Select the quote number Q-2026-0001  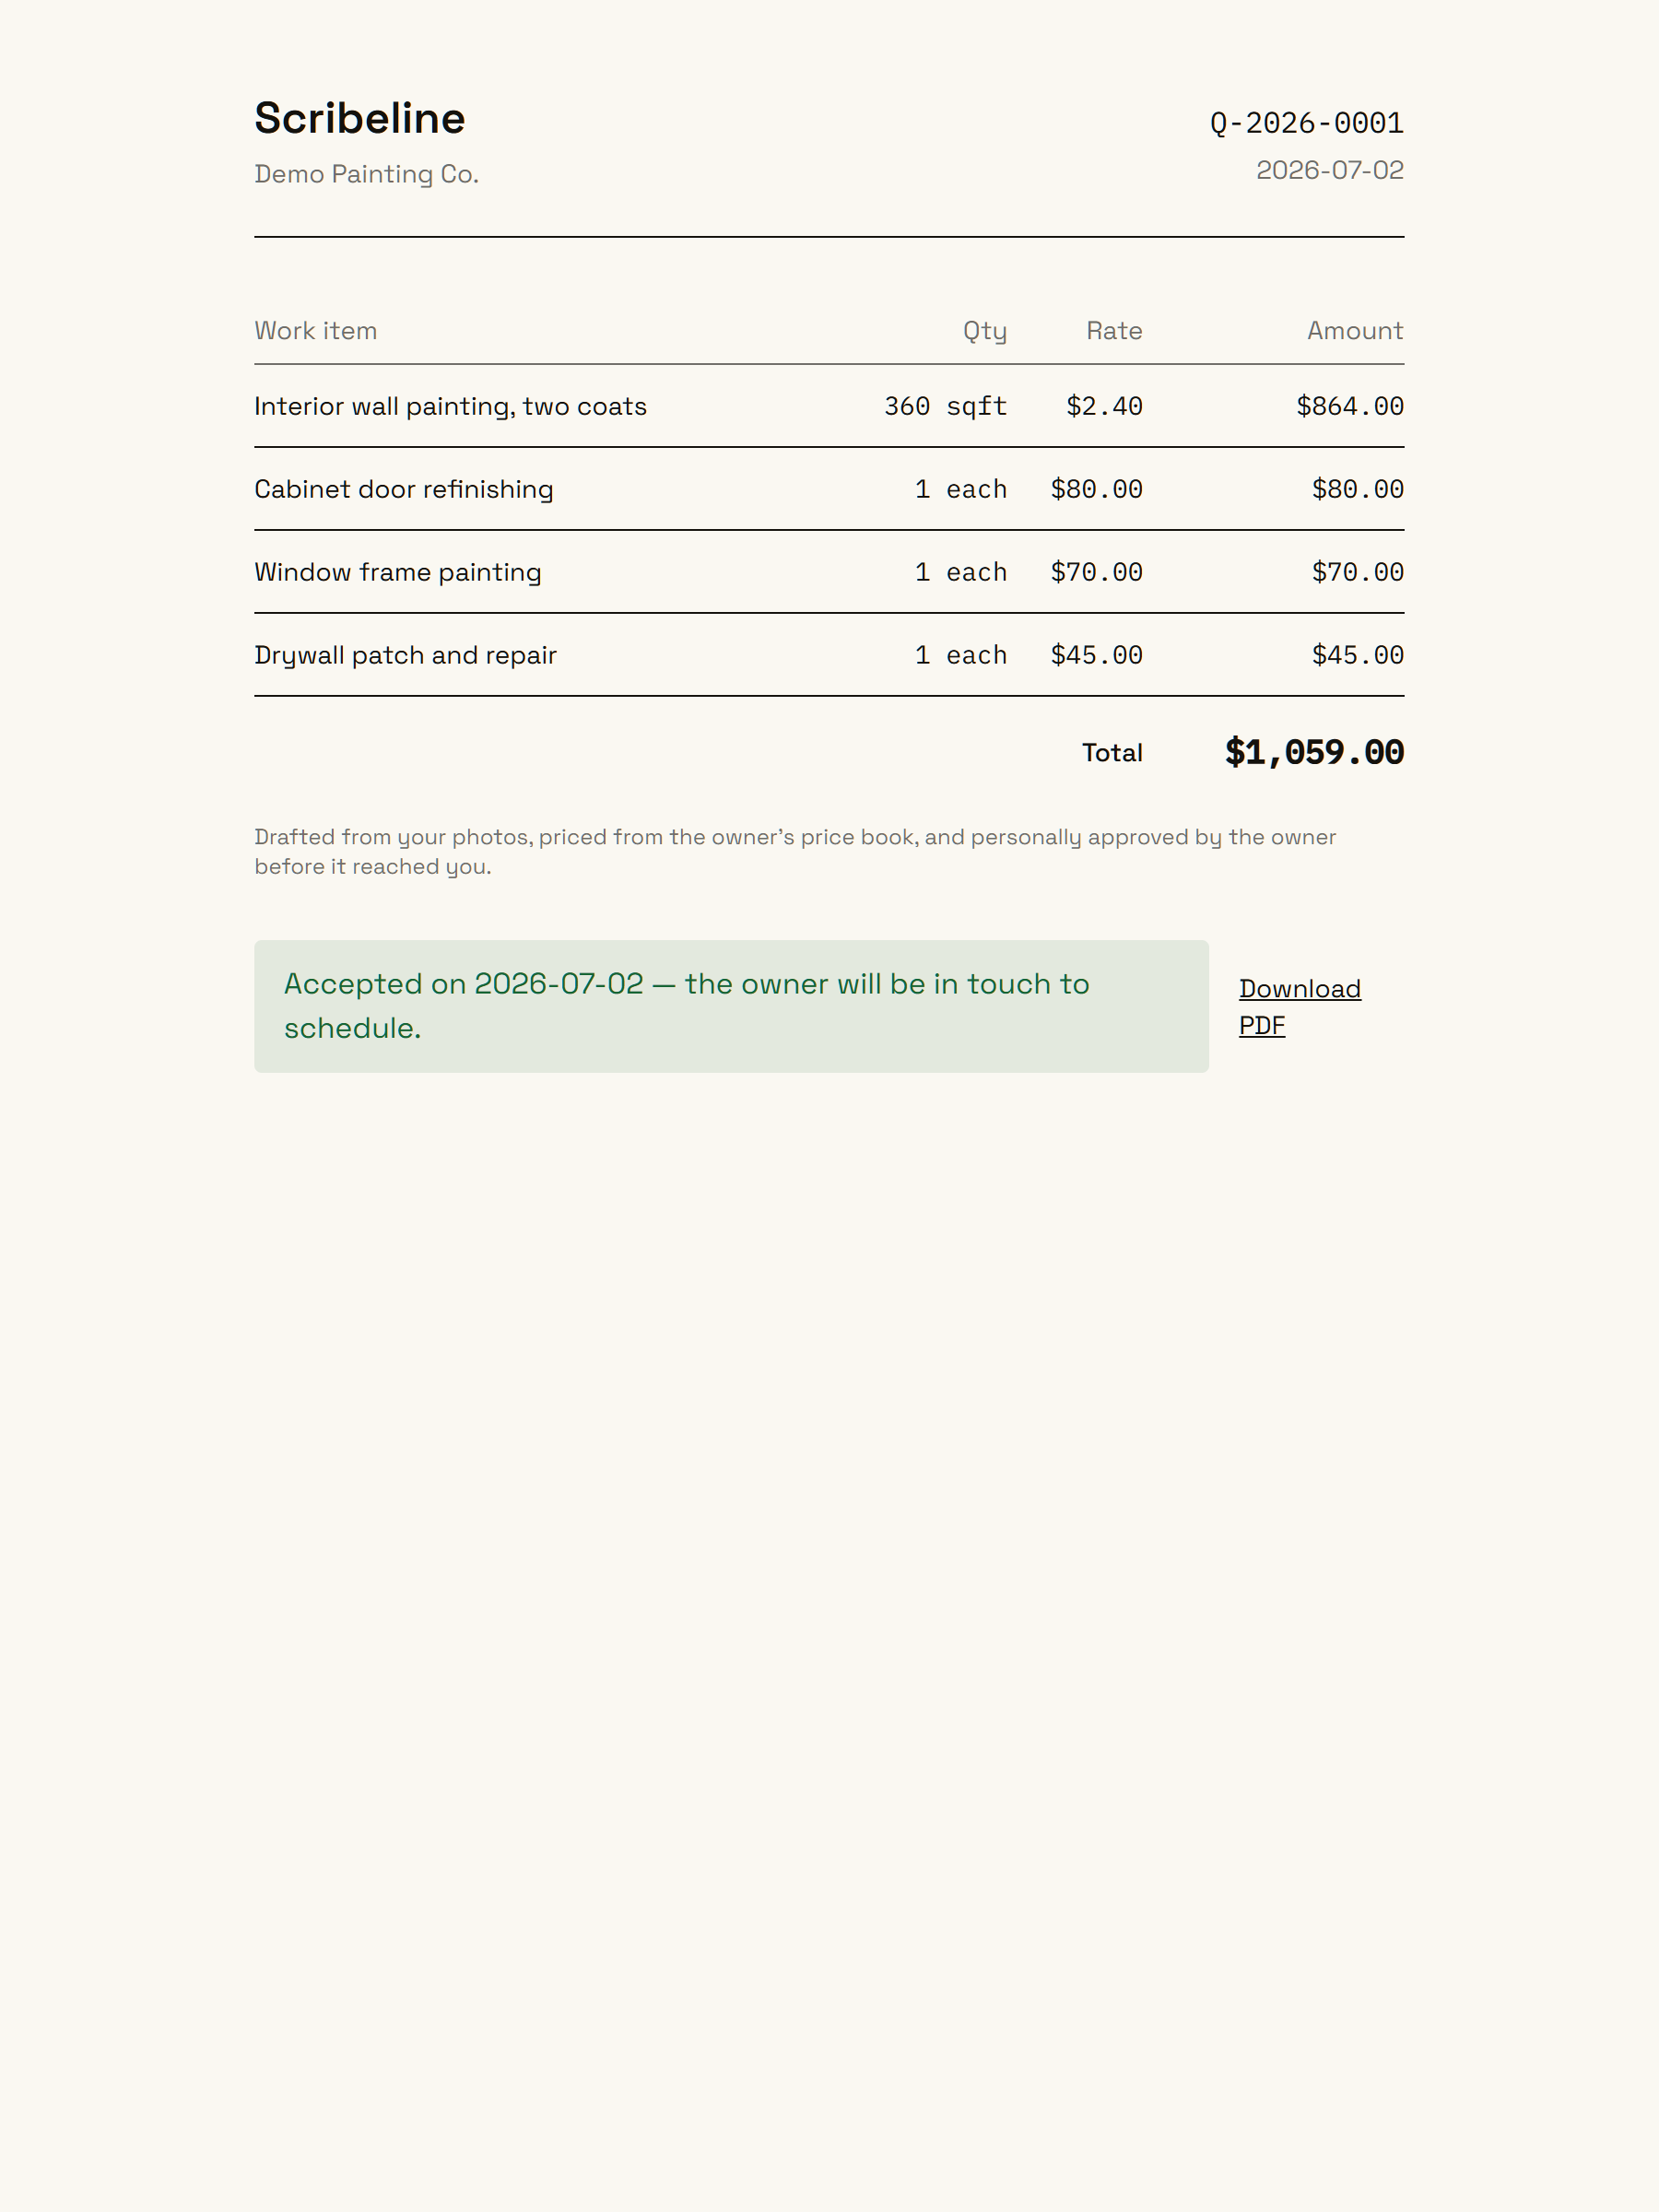1306,123
